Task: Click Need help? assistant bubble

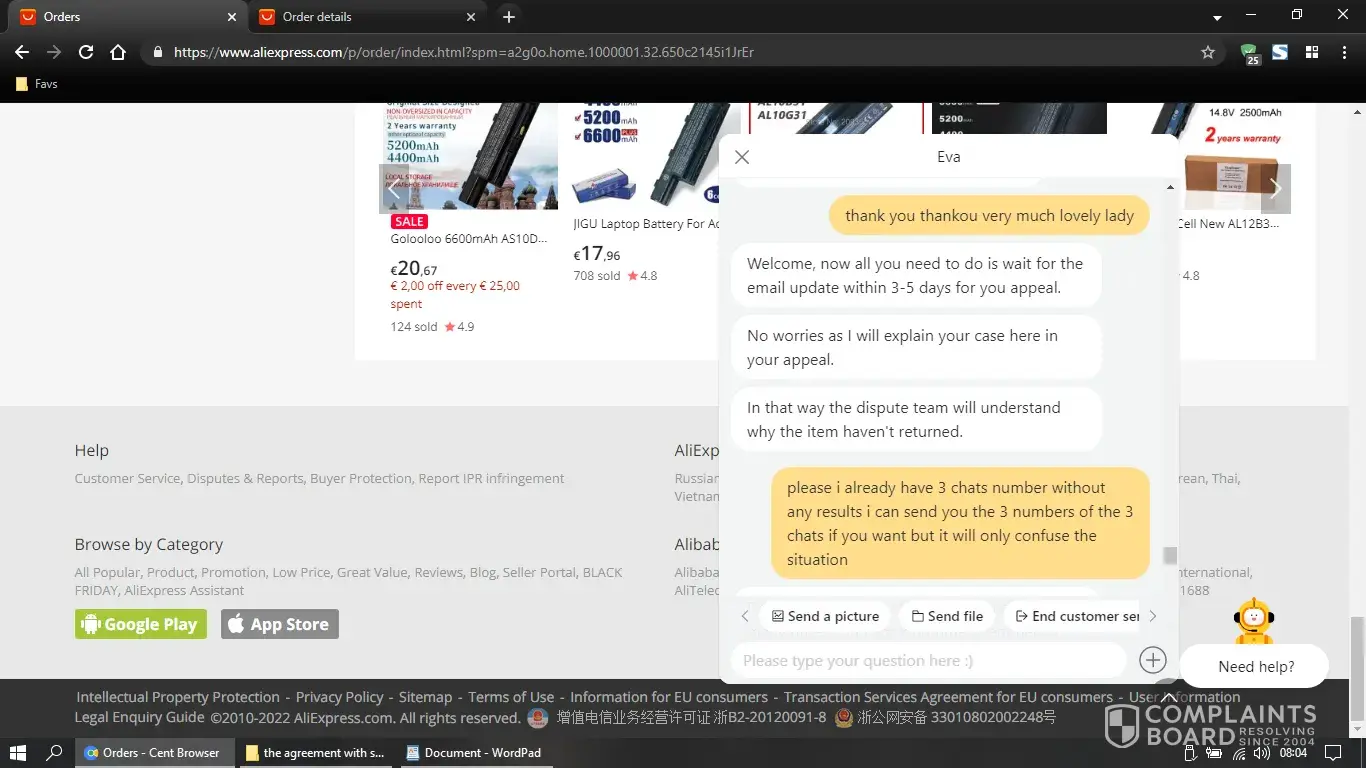Action: (x=1255, y=666)
